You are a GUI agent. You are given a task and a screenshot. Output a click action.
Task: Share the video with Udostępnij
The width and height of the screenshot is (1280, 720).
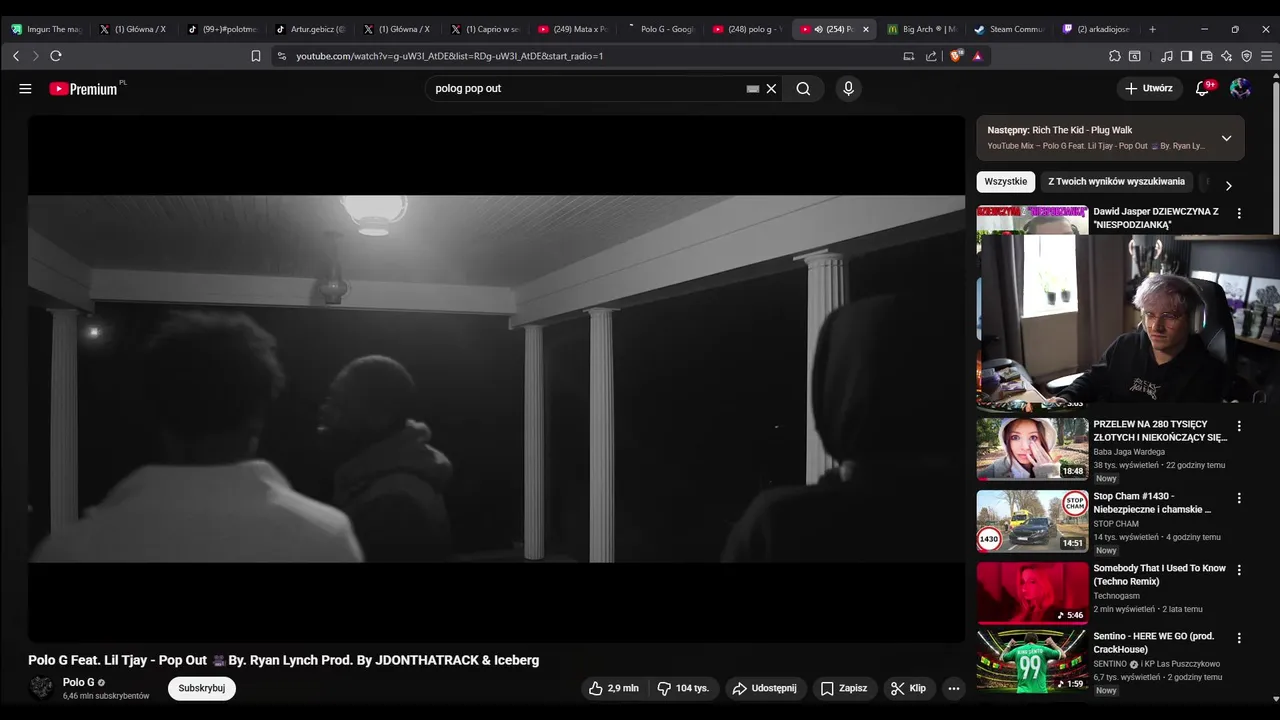765,688
